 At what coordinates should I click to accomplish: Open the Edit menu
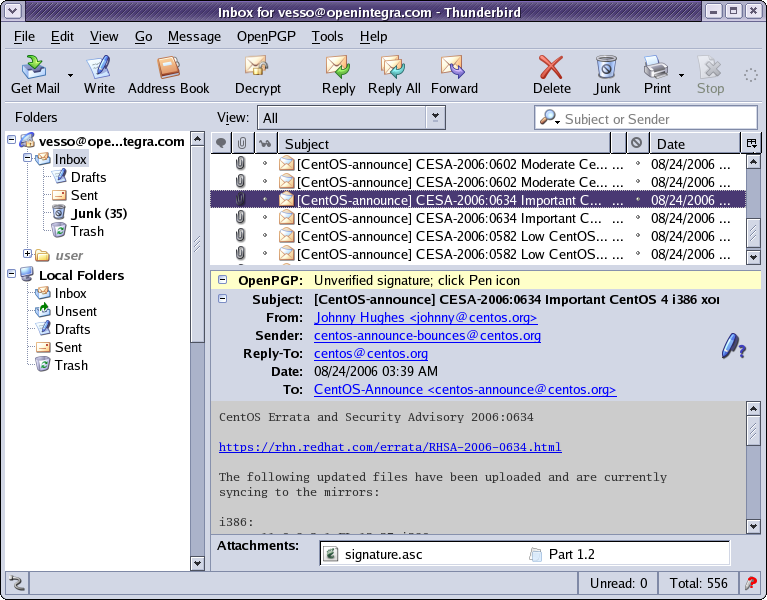tap(62, 37)
